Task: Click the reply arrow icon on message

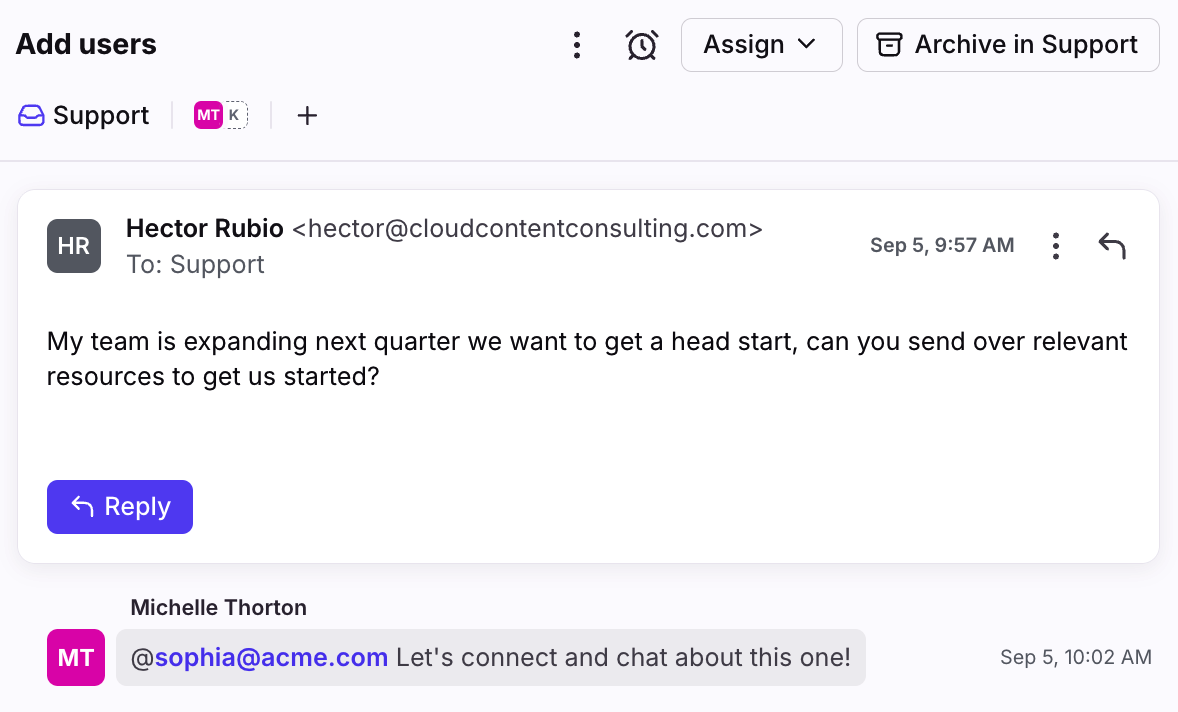Action: (1112, 246)
